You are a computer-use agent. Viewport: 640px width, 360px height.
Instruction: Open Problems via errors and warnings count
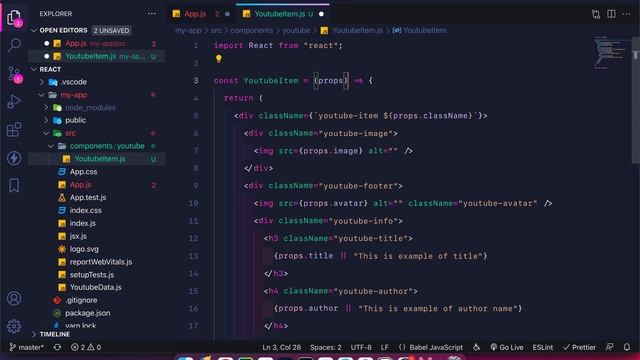(86, 347)
